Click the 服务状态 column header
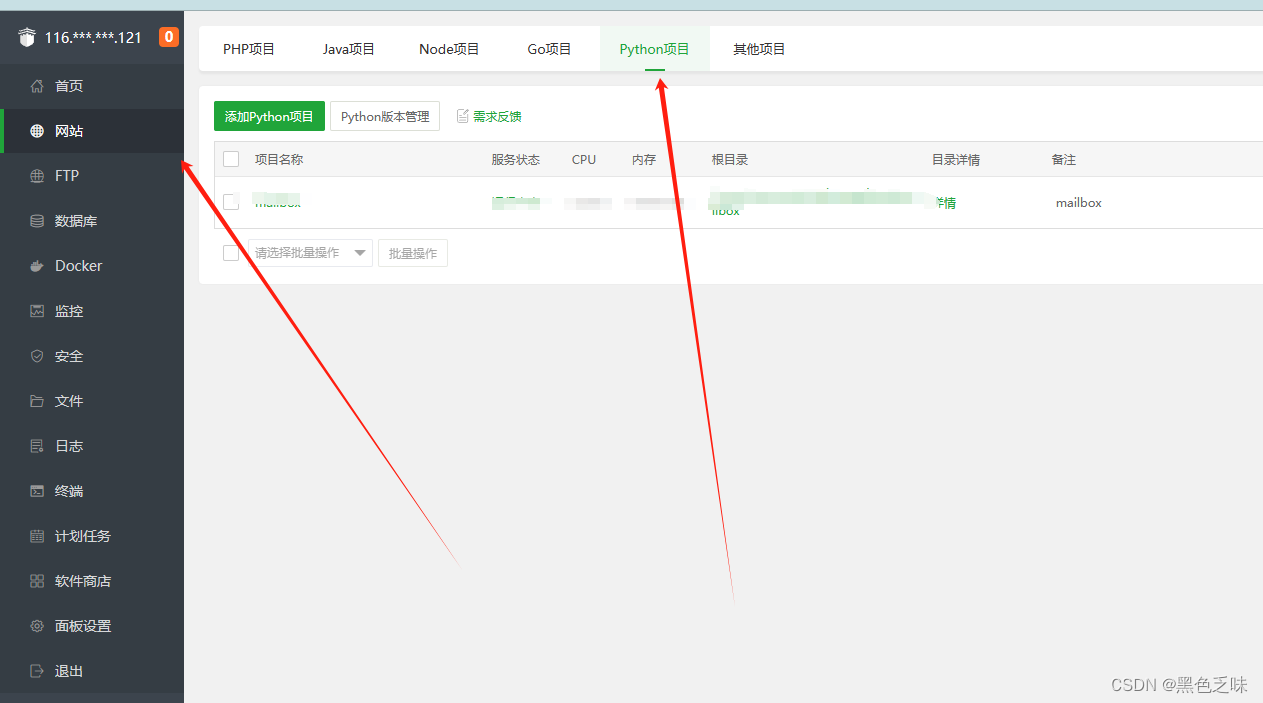1263x703 pixels. tap(516, 160)
